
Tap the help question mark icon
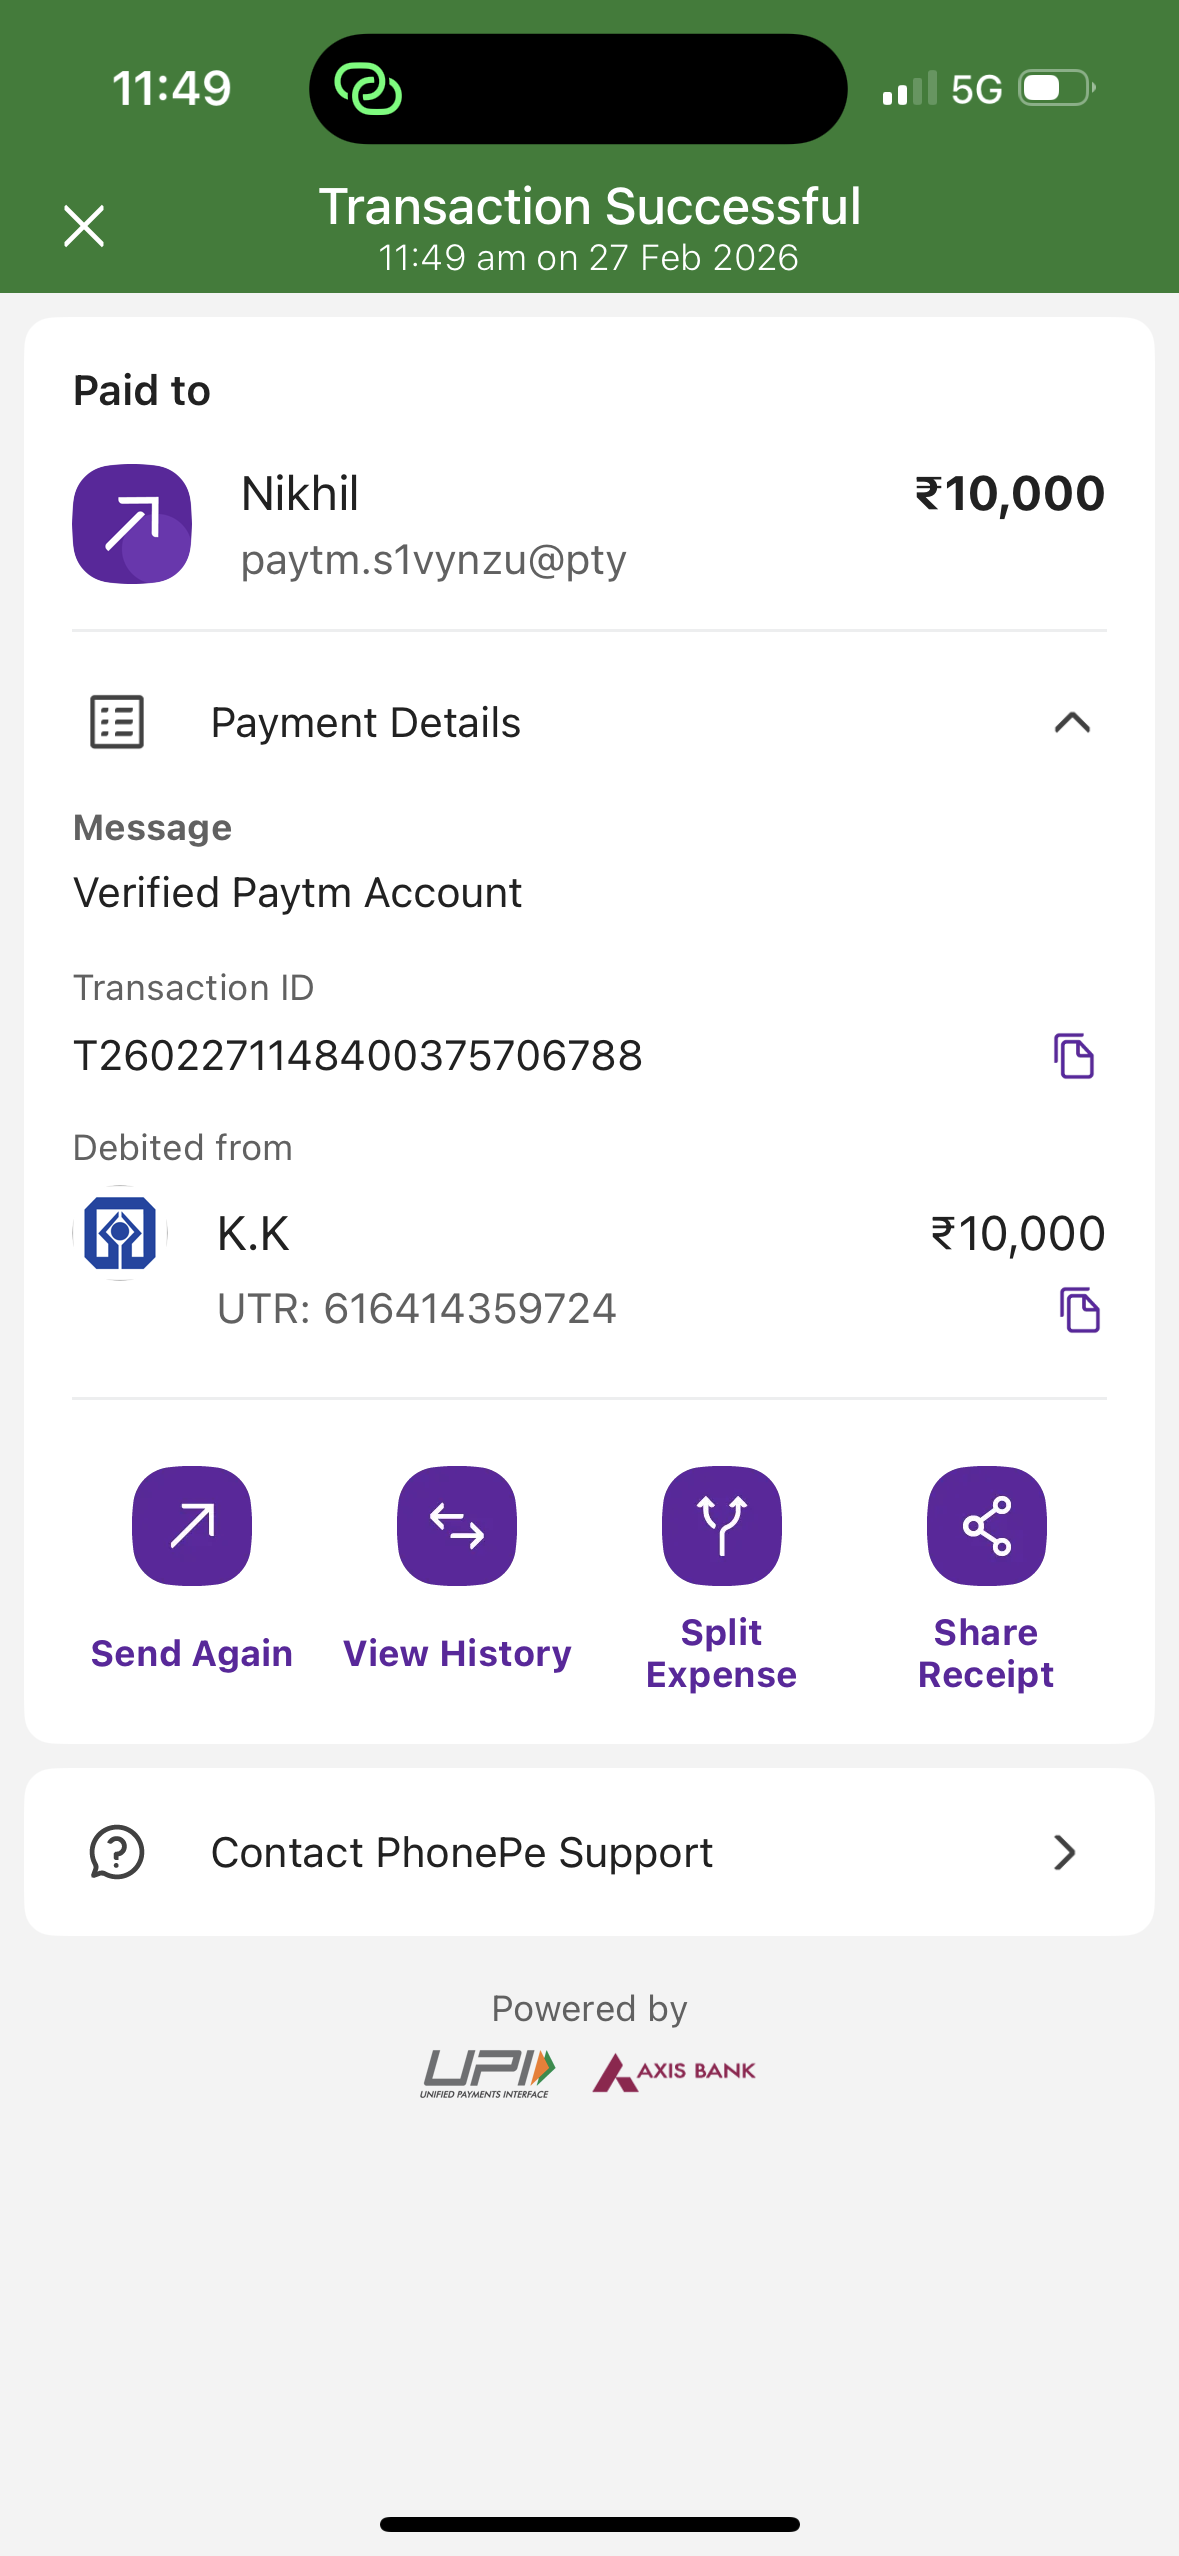pos(117,1853)
